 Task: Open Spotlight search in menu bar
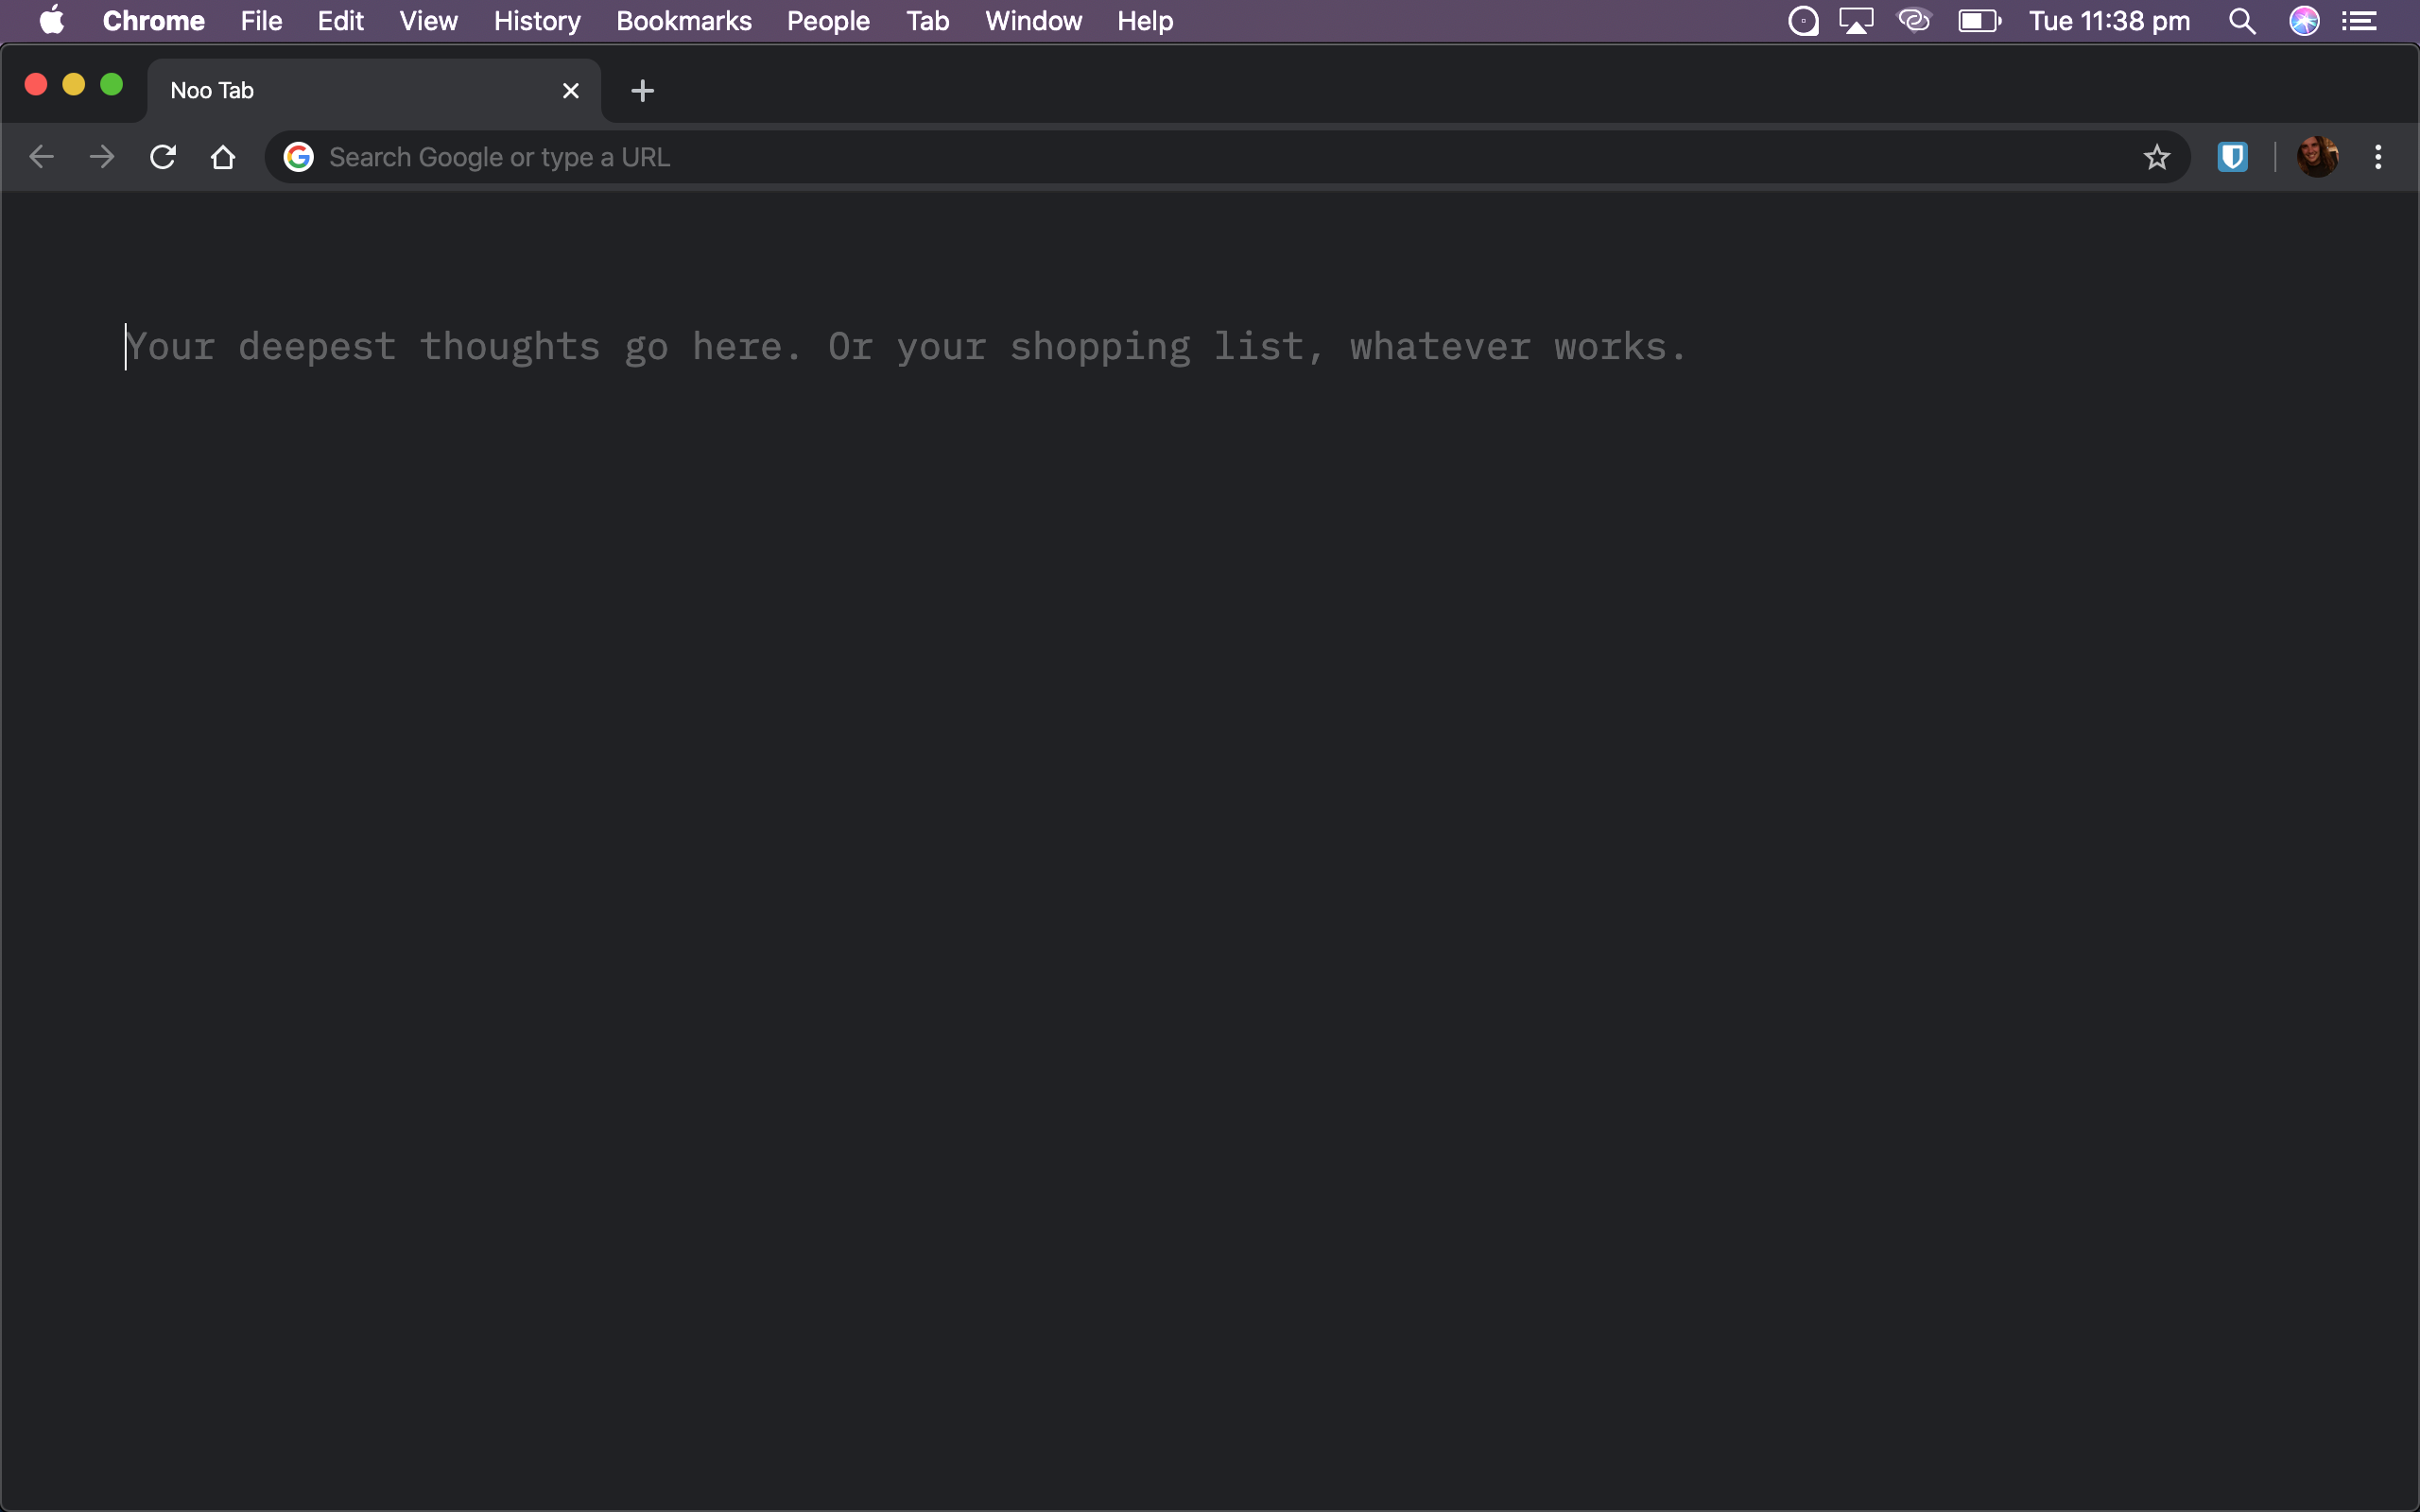point(2242,21)
